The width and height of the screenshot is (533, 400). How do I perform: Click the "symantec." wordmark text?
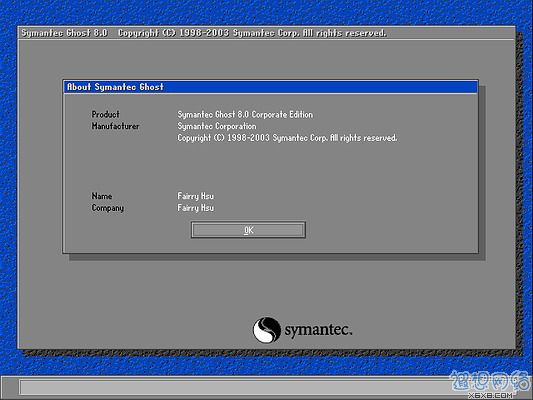coord(318,330)
